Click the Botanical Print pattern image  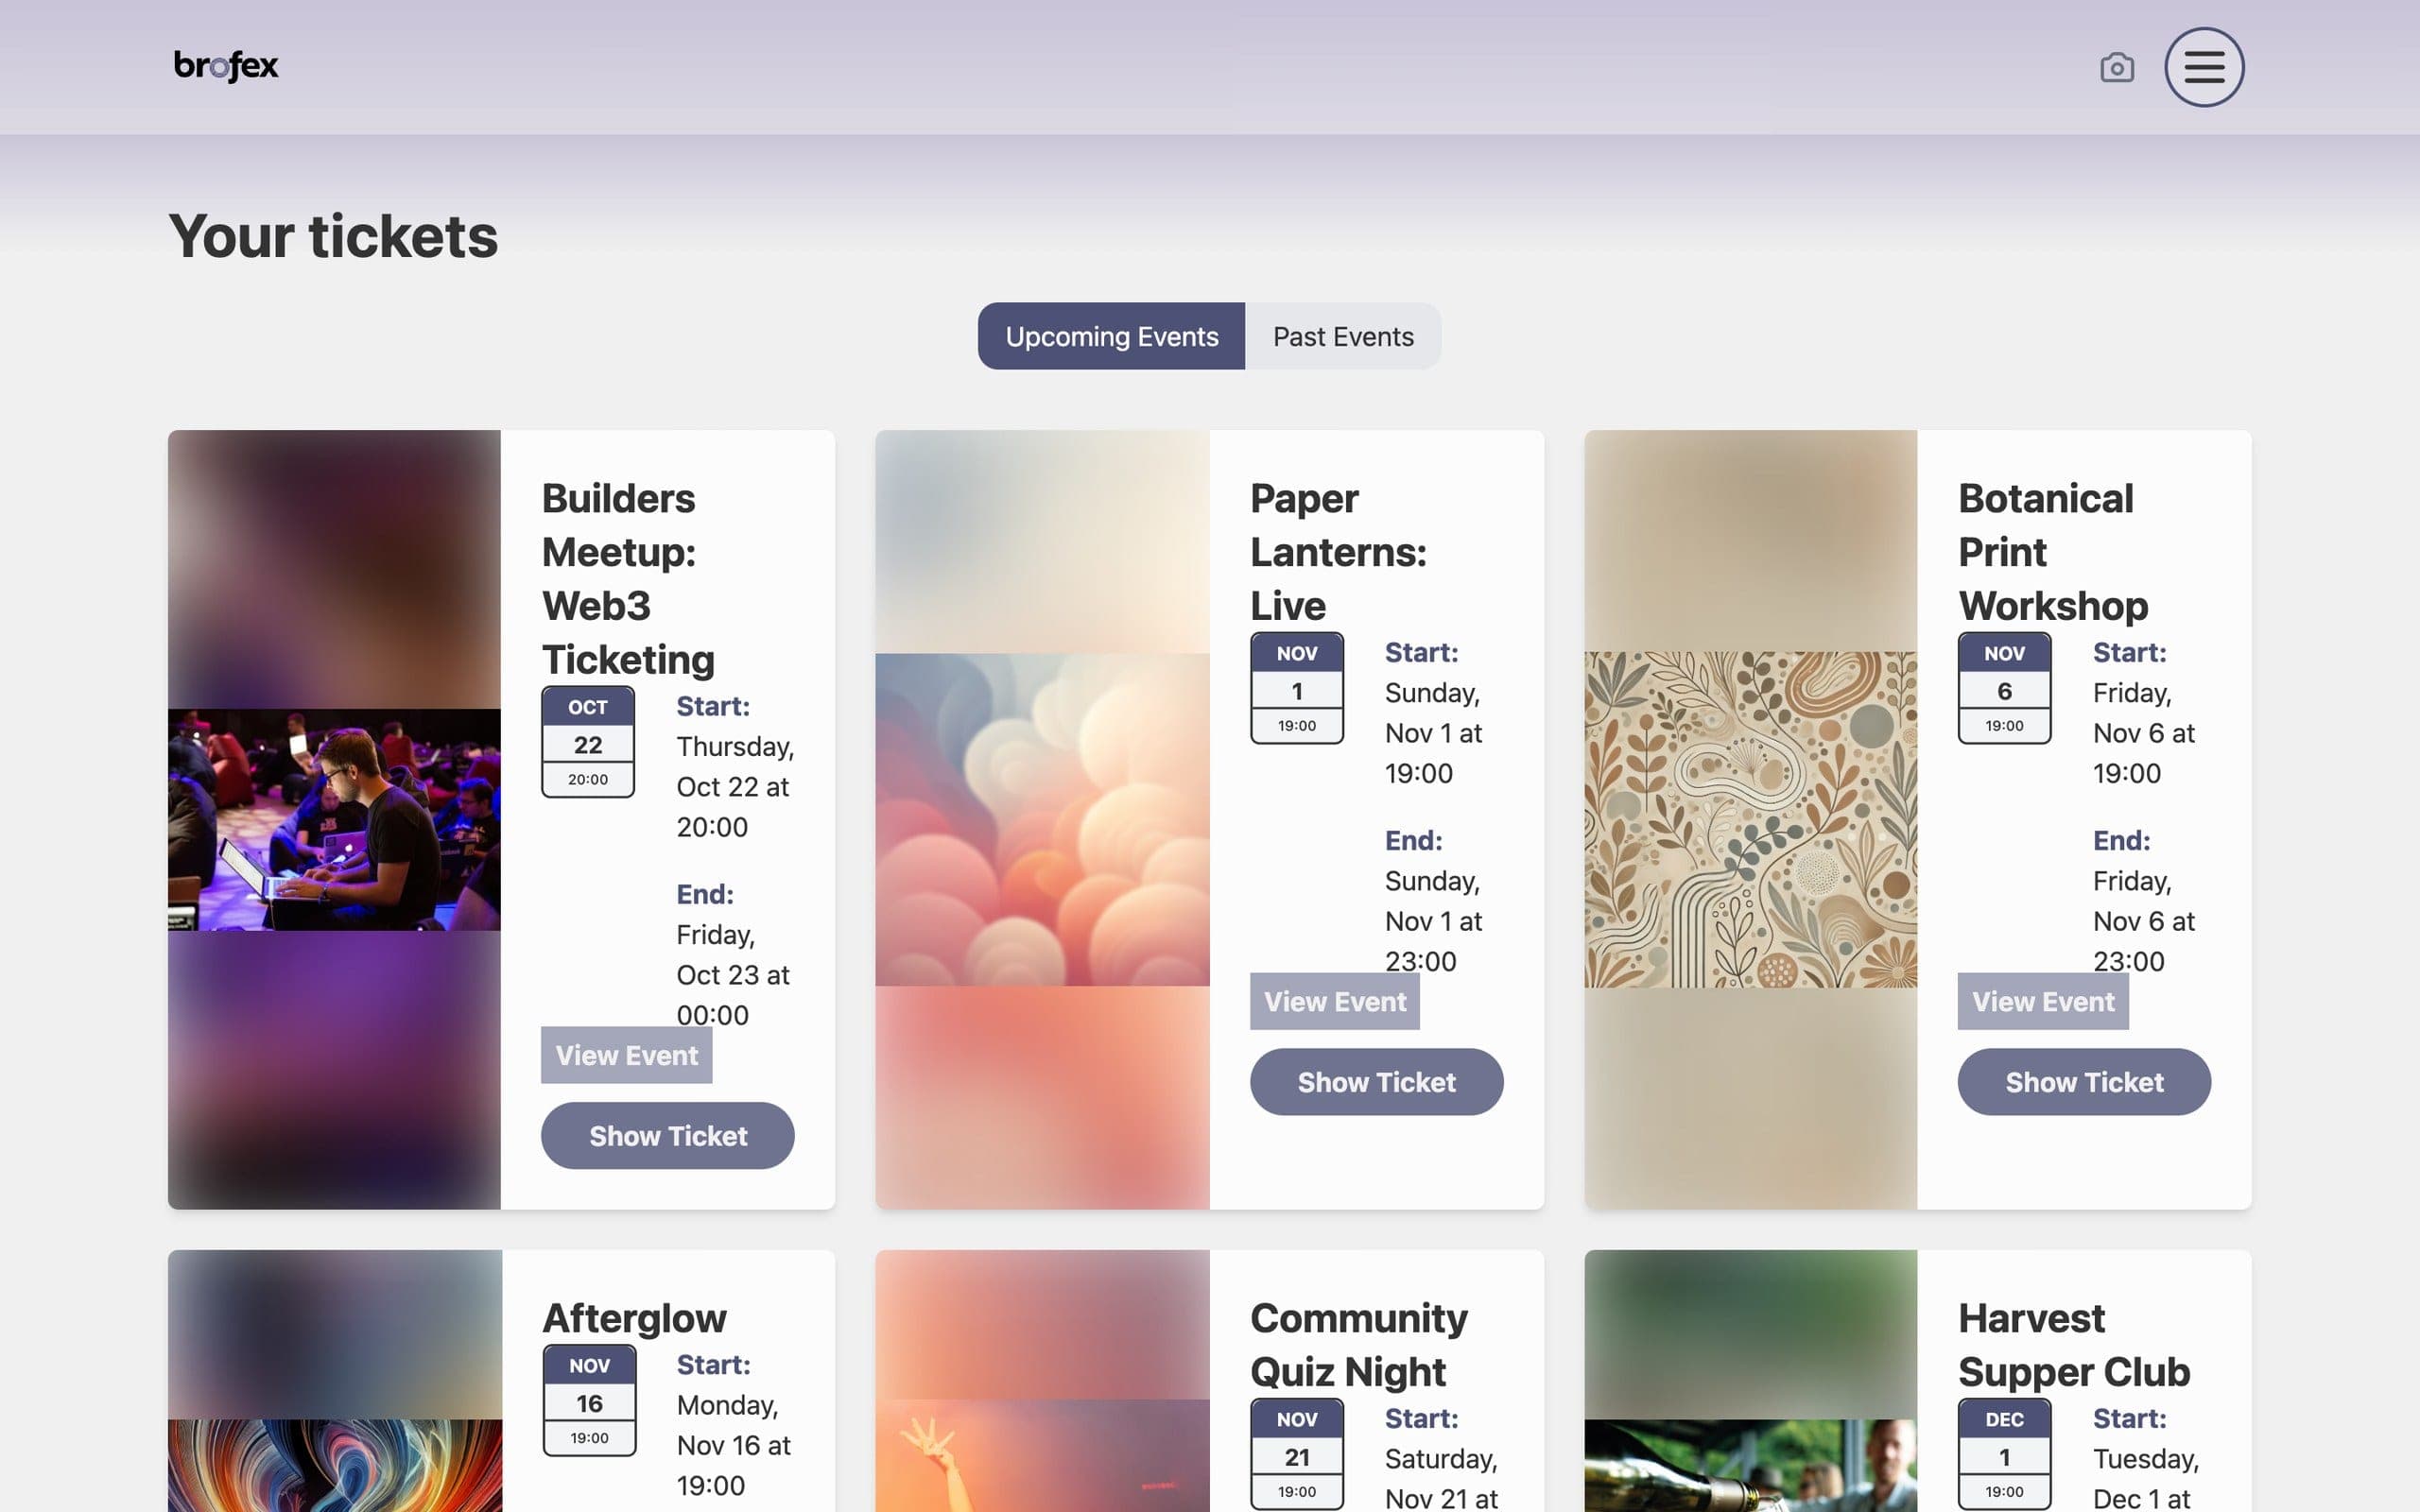click(1750, 820)
